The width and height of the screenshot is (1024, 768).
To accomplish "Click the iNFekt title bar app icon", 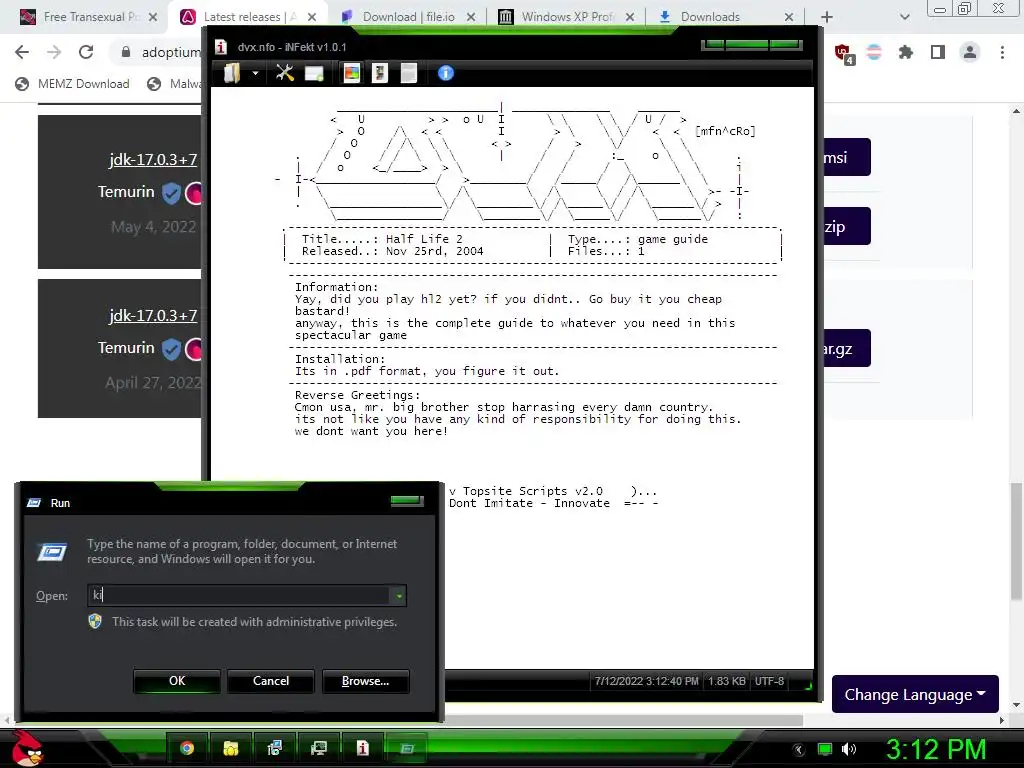I will pos(221,47).
